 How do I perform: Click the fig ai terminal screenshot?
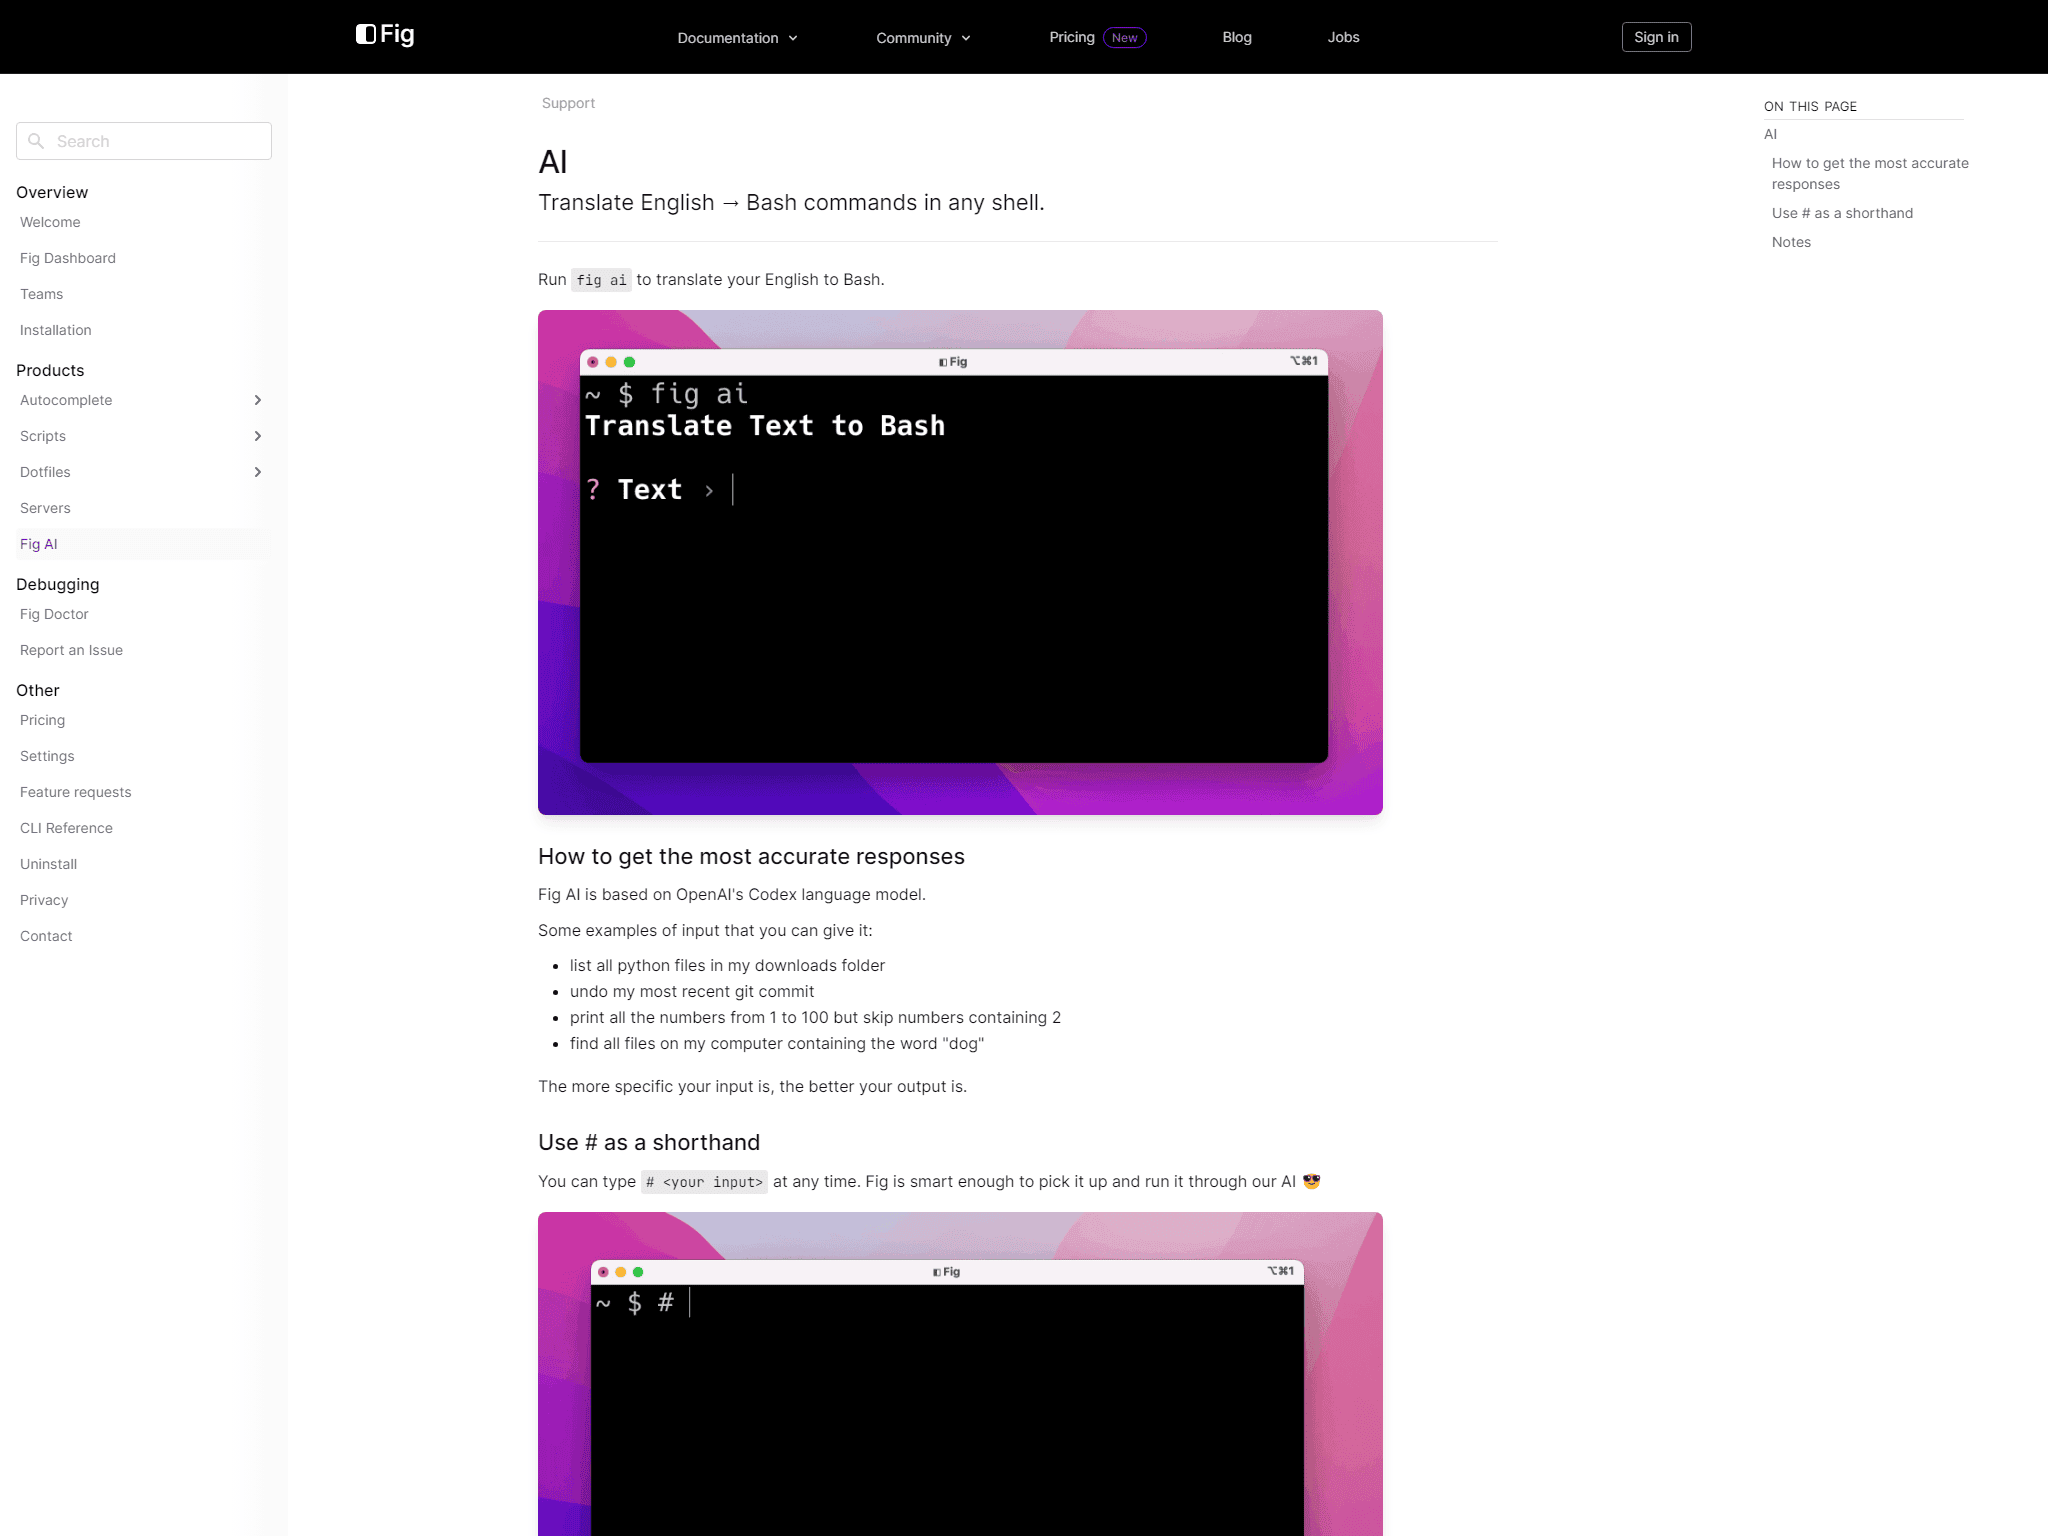pyautogui.click(x=960, y=562)
